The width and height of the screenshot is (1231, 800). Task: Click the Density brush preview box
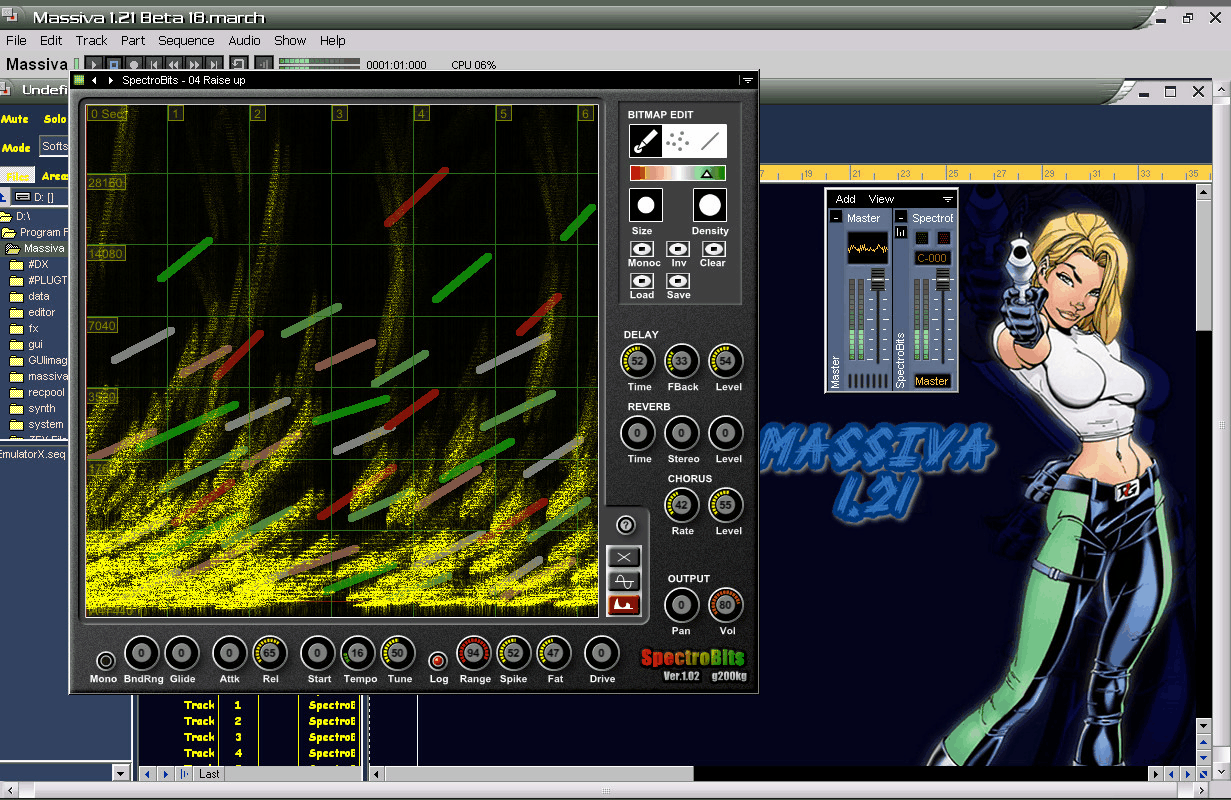click(x=710, y=205)
